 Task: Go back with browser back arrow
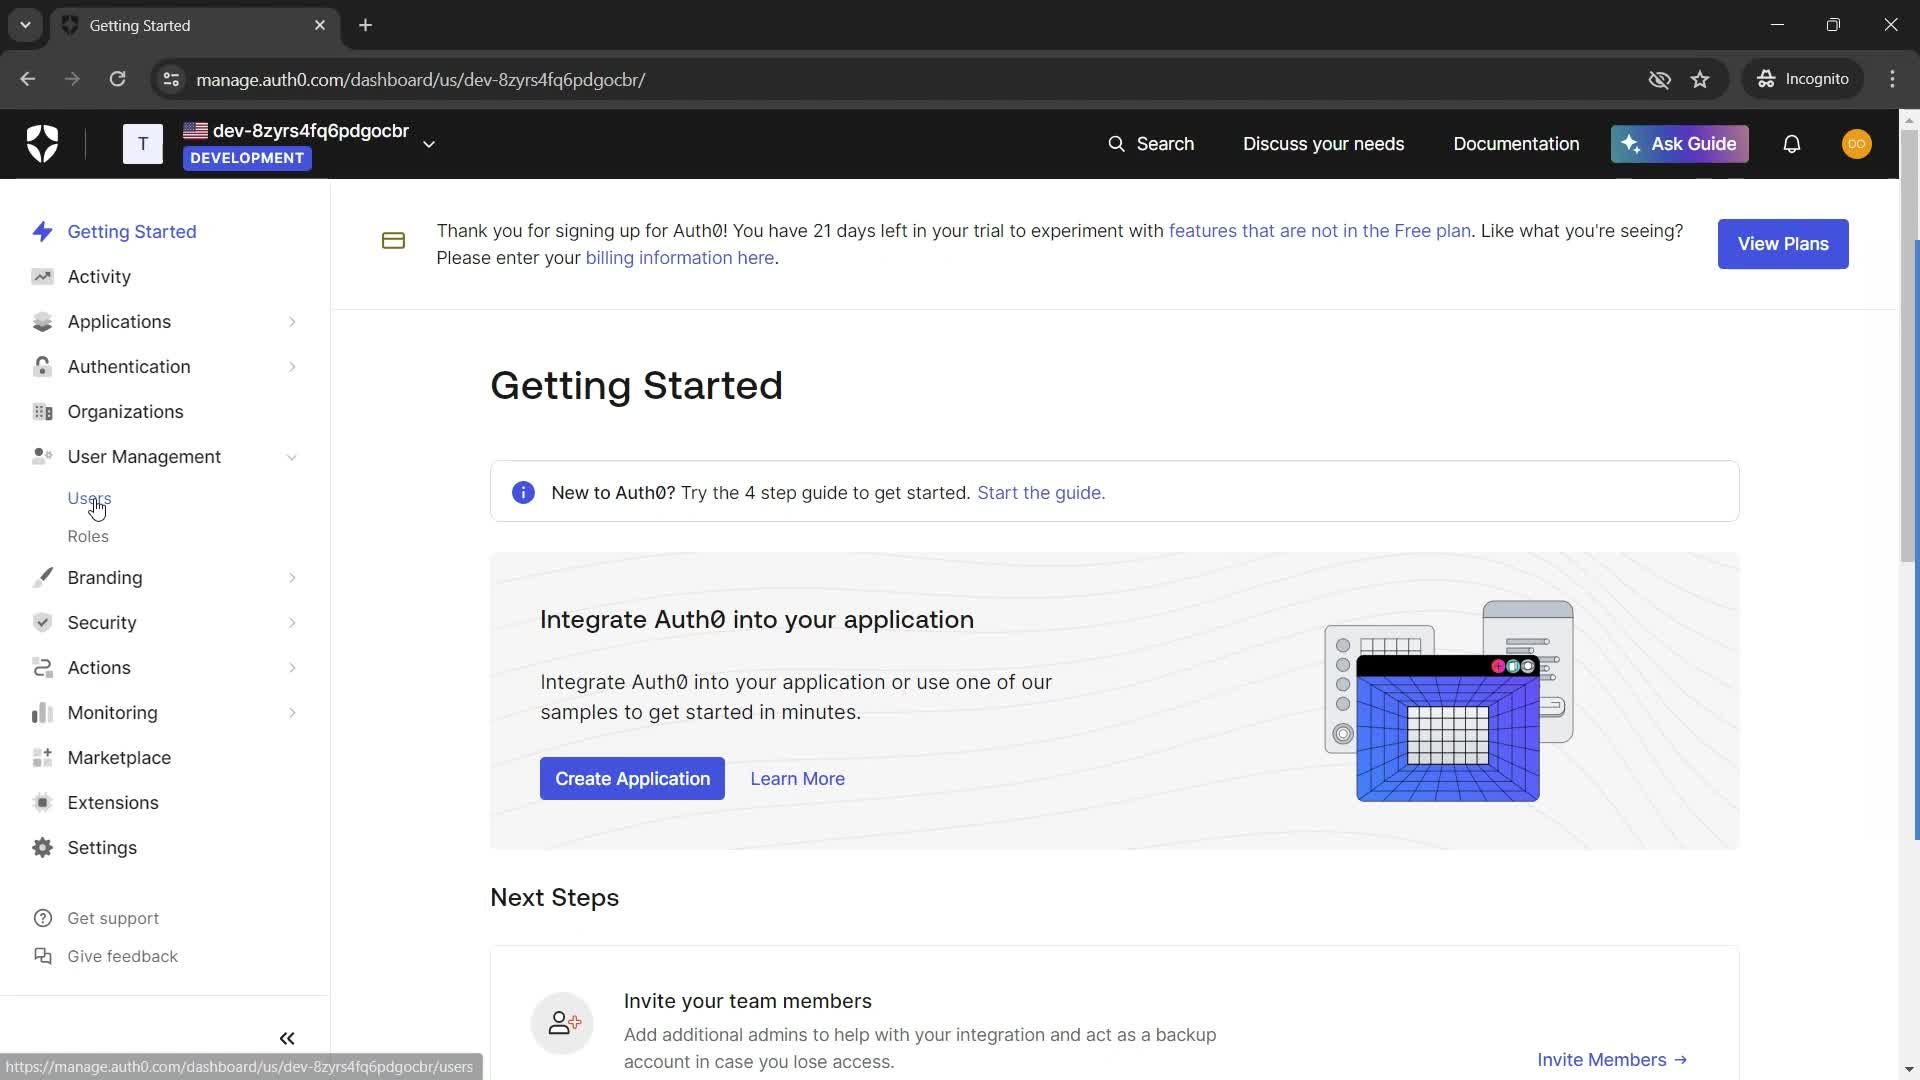(28, 79)
